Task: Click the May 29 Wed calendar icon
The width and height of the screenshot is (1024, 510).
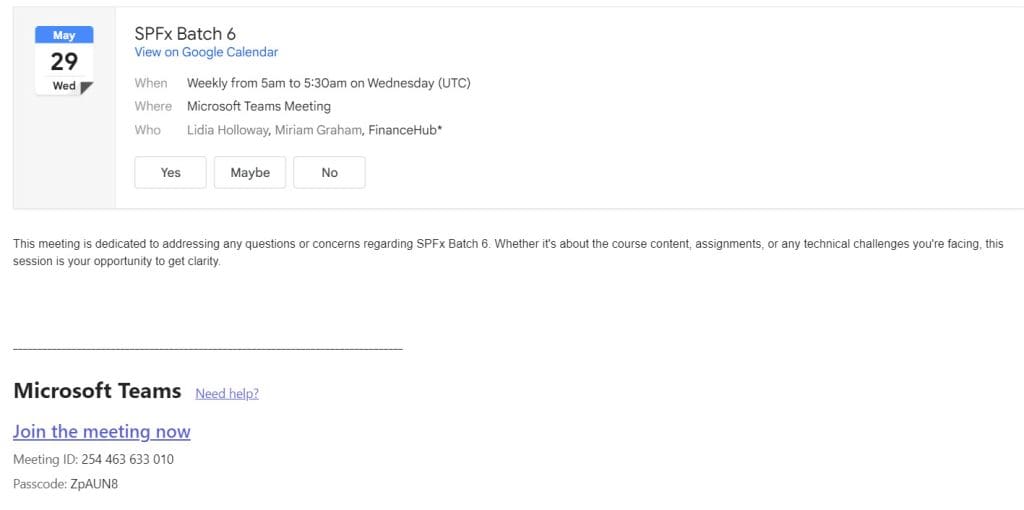Action: tap(64, 61)
